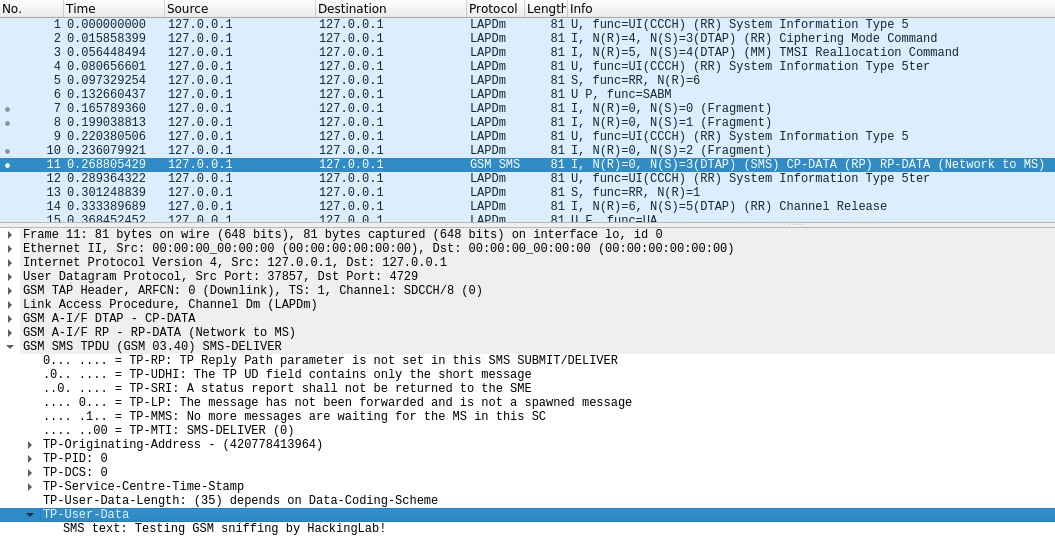Sort packets by the Time column
This screenshot has height=543, width=1055.
point(114,9)
